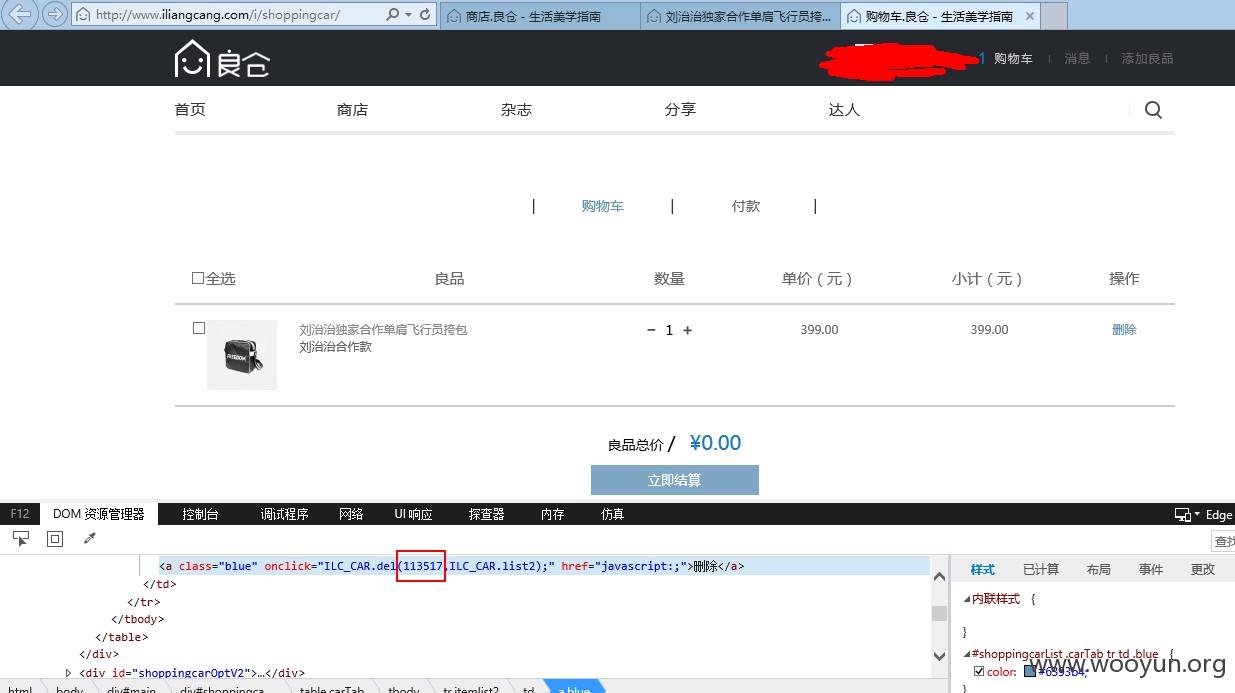Open the 样式 styles pane tab

coord(983,569)
